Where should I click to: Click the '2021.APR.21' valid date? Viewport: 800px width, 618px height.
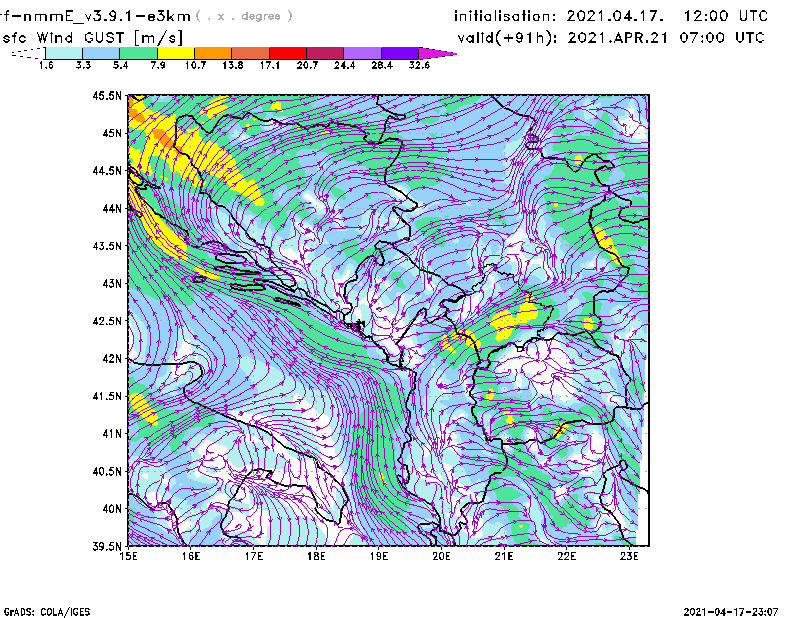coord(618,38)
